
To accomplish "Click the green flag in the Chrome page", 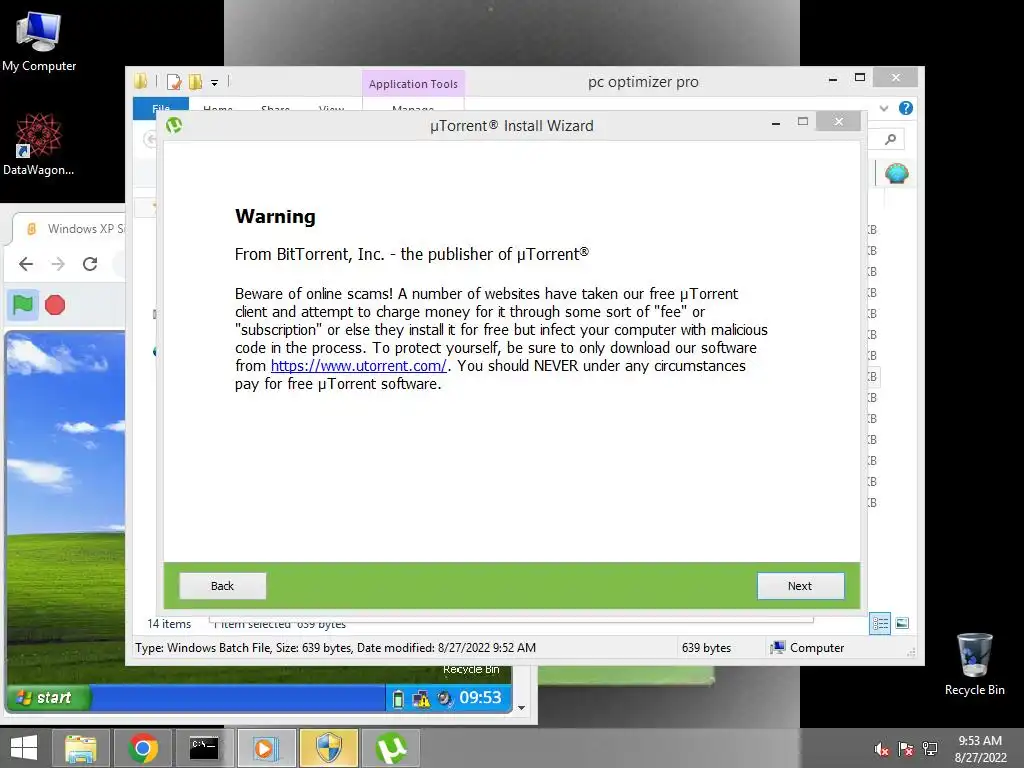I will 23,305.
